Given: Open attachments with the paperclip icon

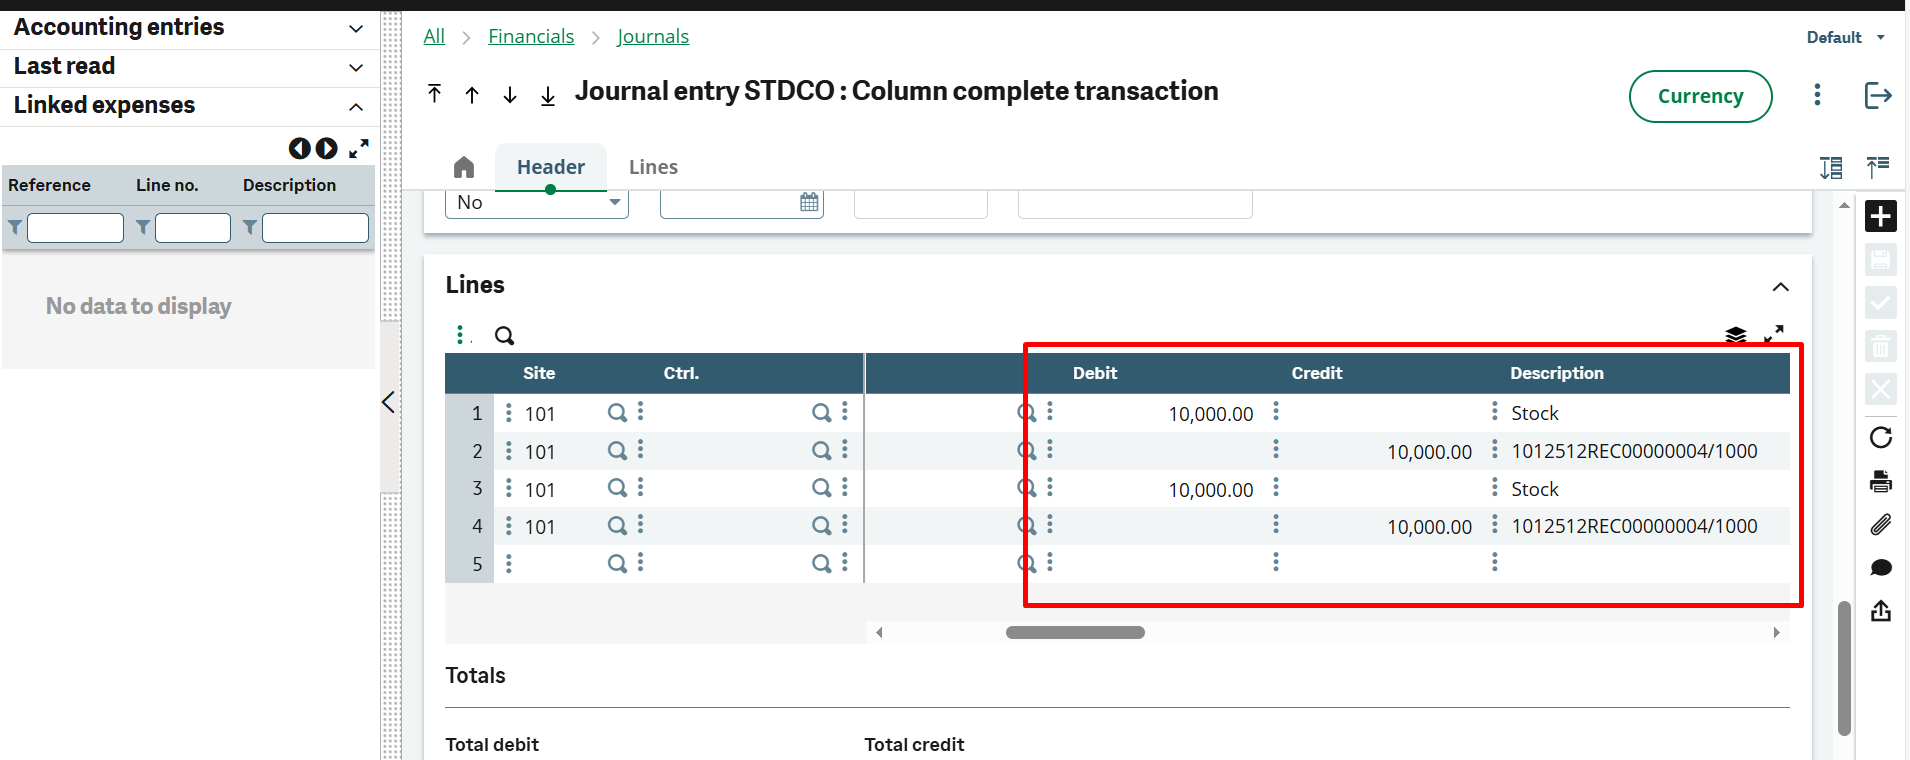Looking at the screenshot, I should pyautogui.click(x=1880, y=524).
